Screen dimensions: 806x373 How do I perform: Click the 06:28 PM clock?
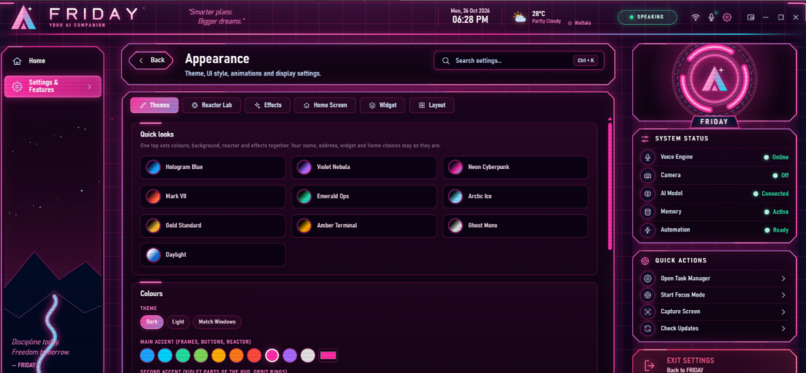pos(470,20)
